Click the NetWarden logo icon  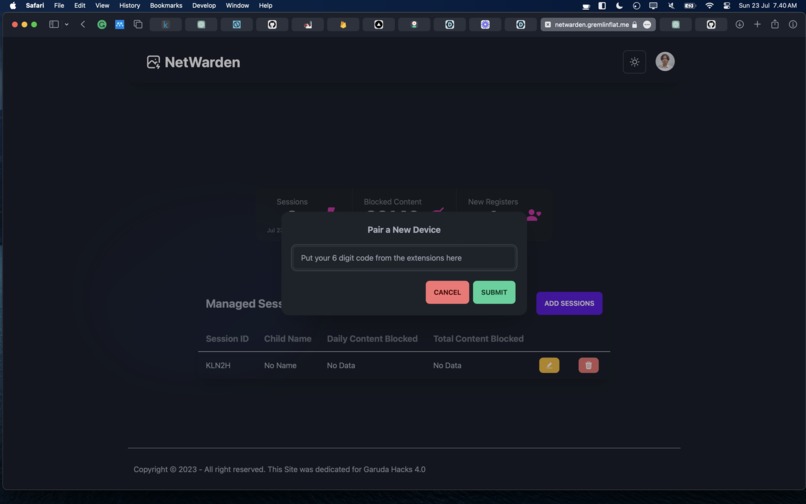[x=153, y=62]
